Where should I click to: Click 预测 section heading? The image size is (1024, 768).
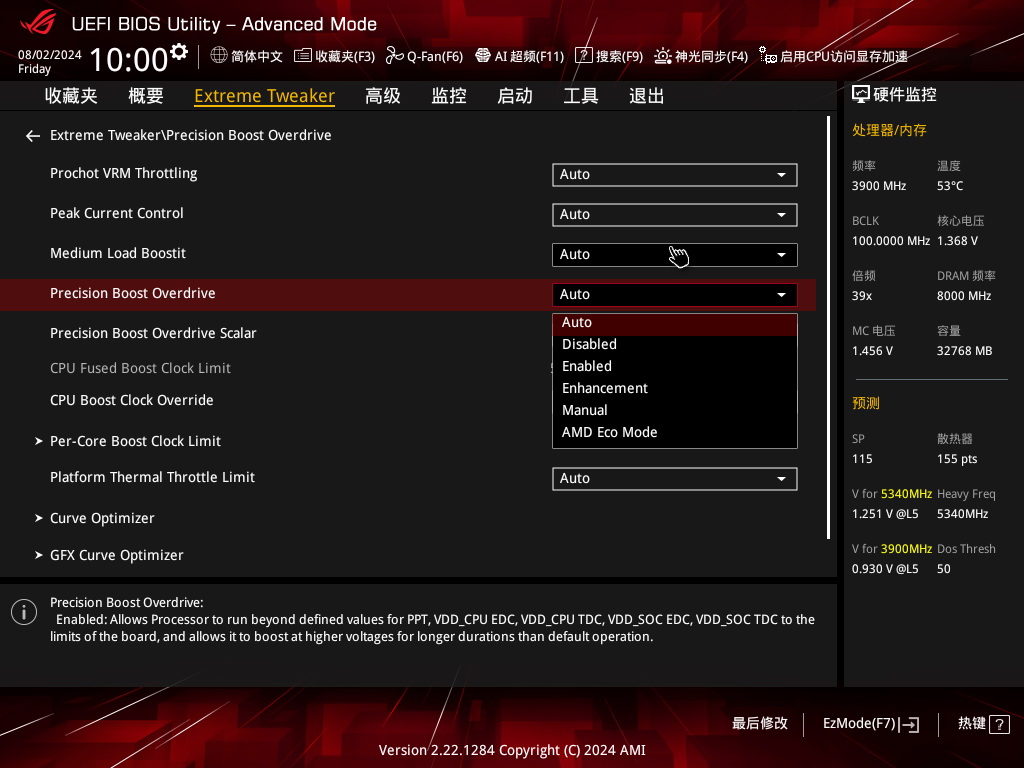pyautogui.click(x=866, y=403)
